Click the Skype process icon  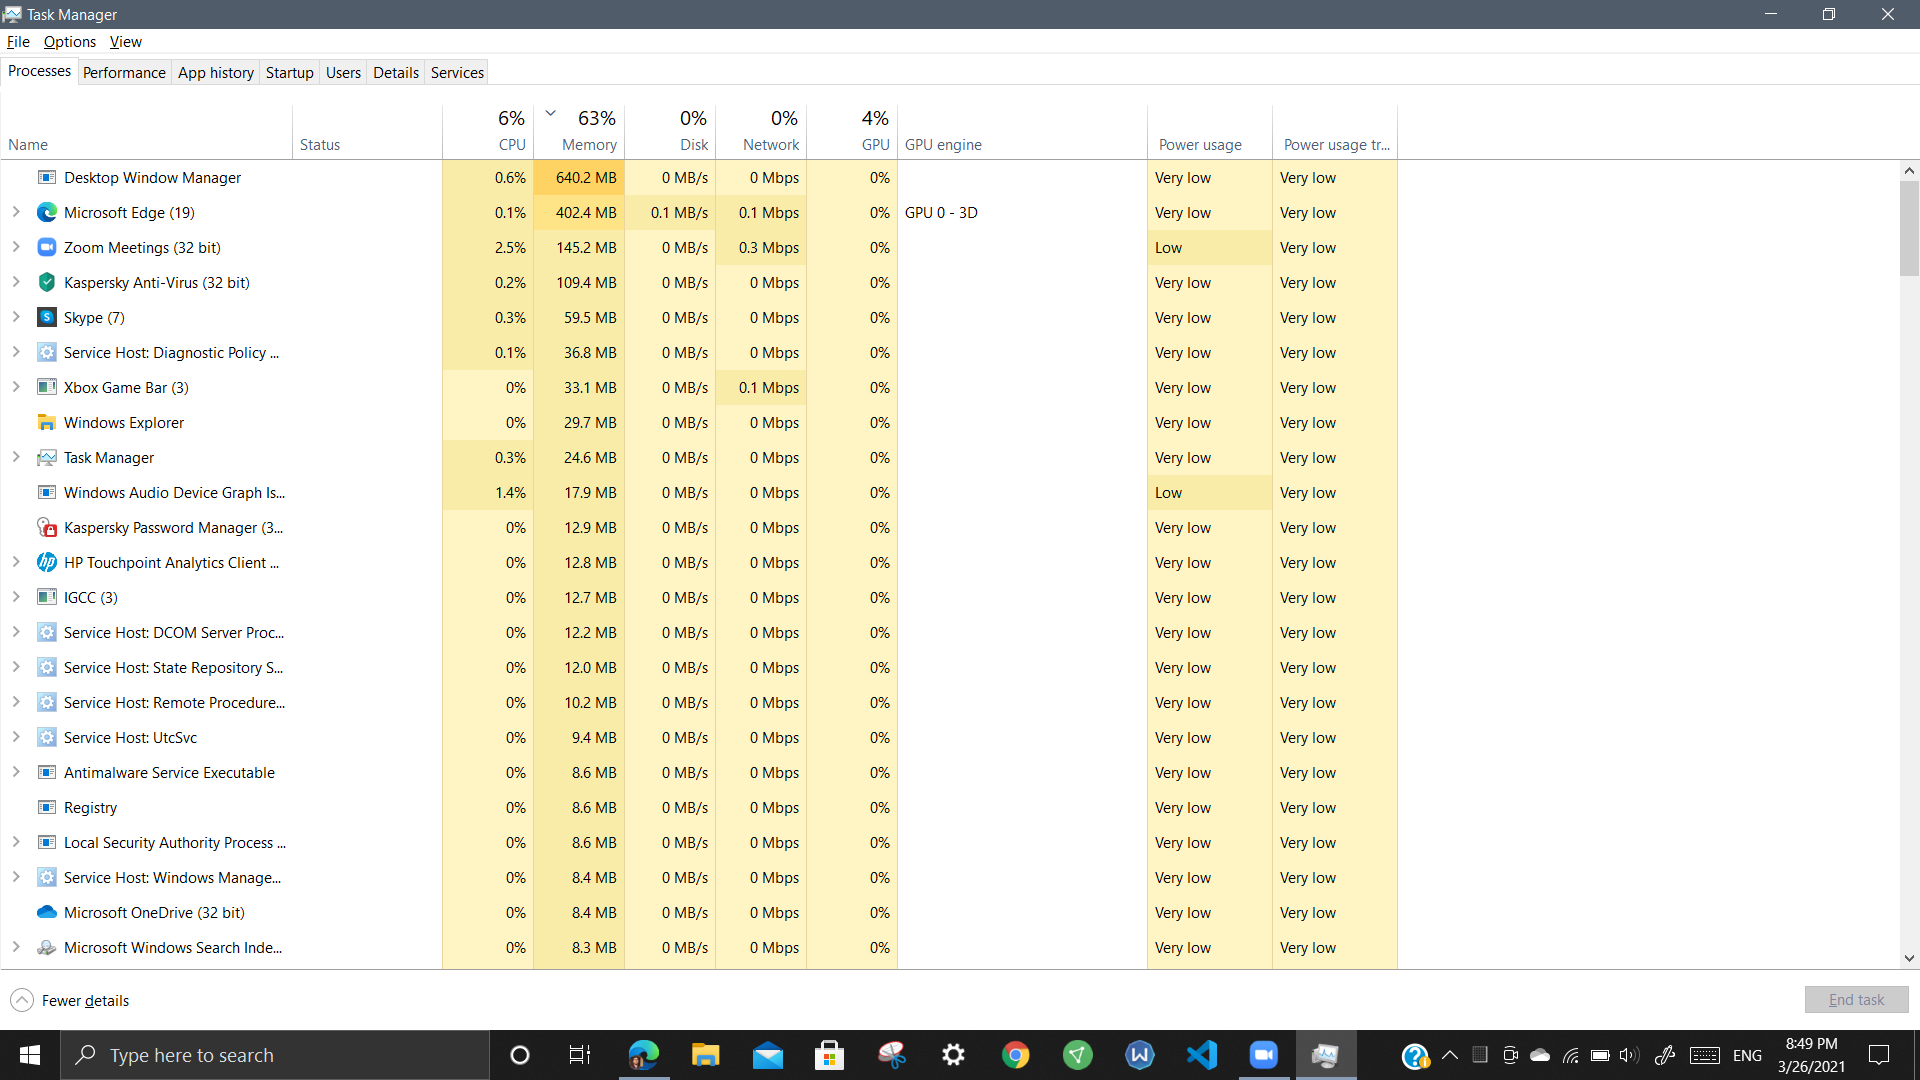pos(46,317)
